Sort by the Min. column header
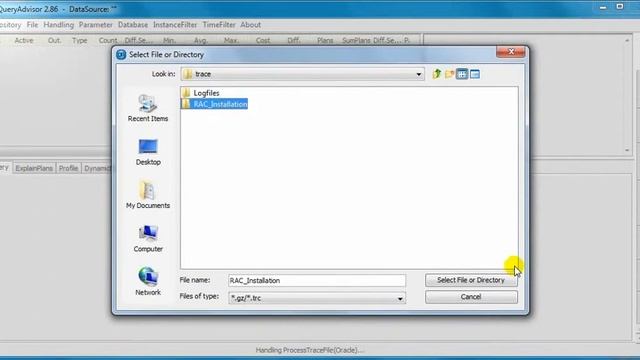Viewport: 640px width, 360px height. pyautogui.click(x=169, y=40)
